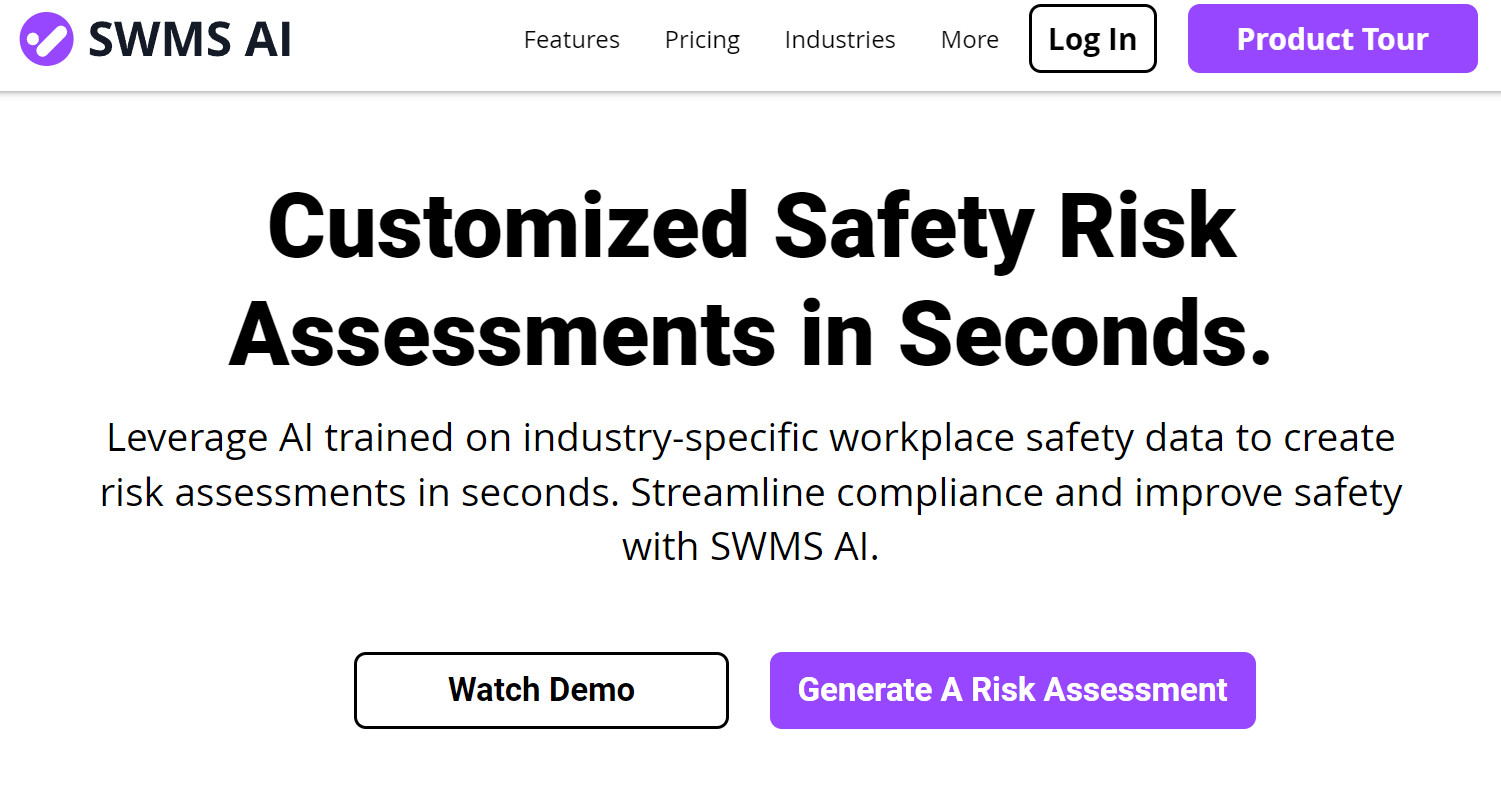Click the Watch Demo button
The image size is (1501, 797).
click(x=541, y=690)
